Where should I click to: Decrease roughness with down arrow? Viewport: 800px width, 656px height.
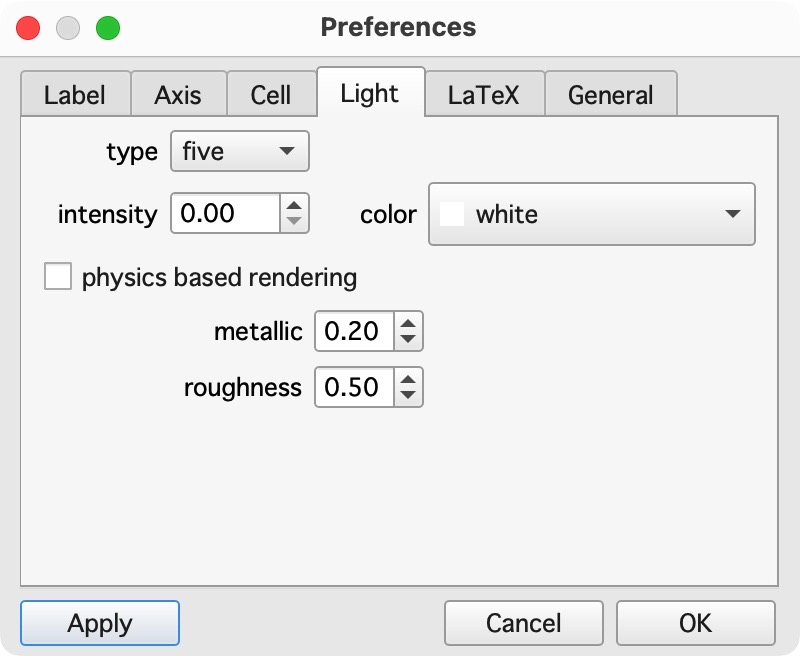(408, 395)
